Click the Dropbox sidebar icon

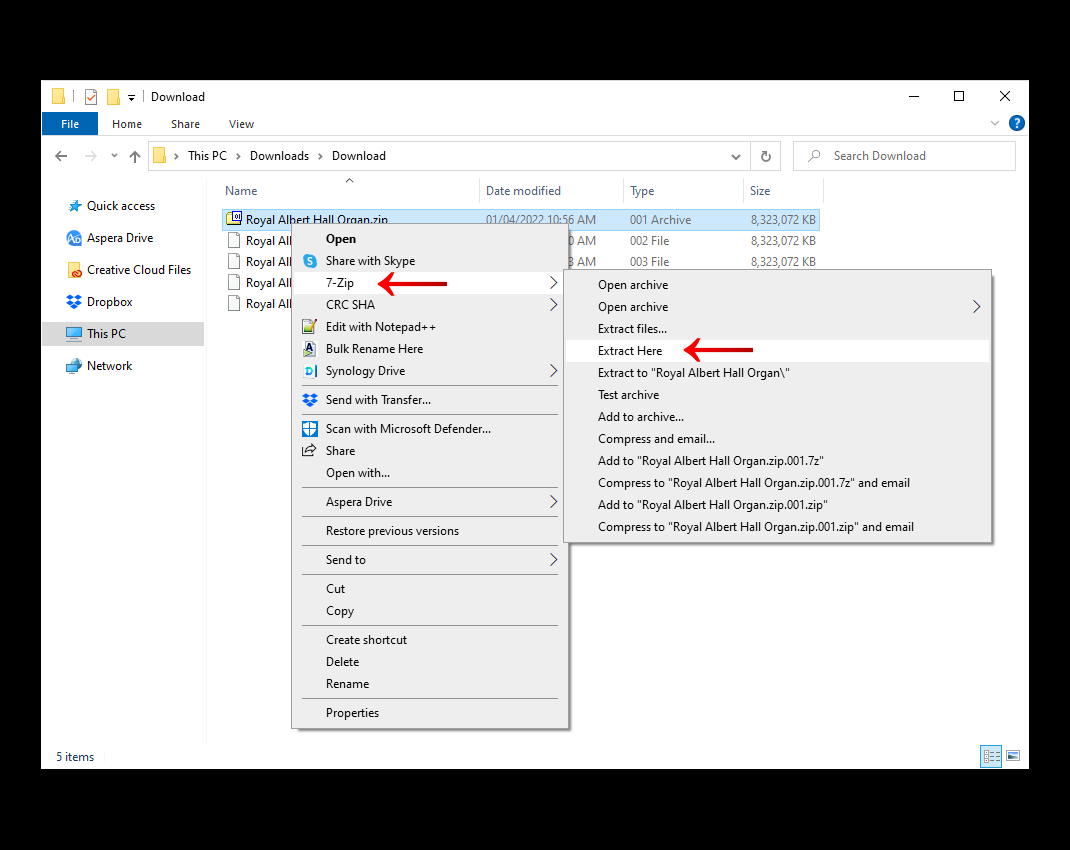coord(74,302)
